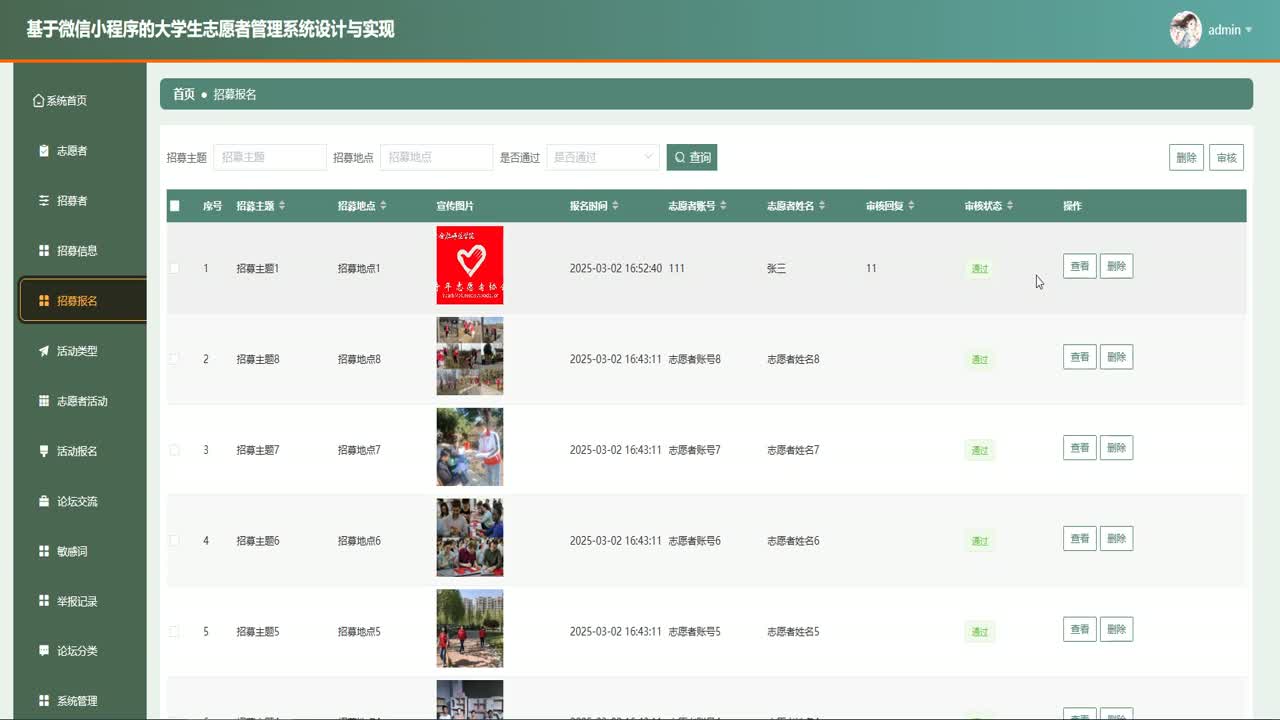The image size is (1280, 720).
Task: Click 查看 for row 招募主题5
Action: pos(1080,629)
